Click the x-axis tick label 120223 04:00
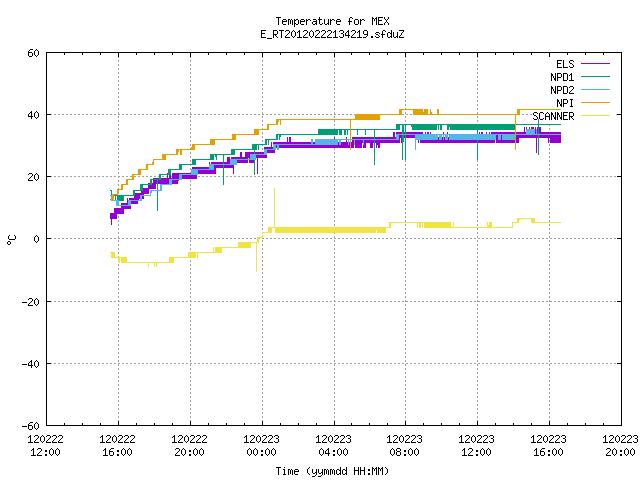Screen dimensions: 640x480 [333, 446]
